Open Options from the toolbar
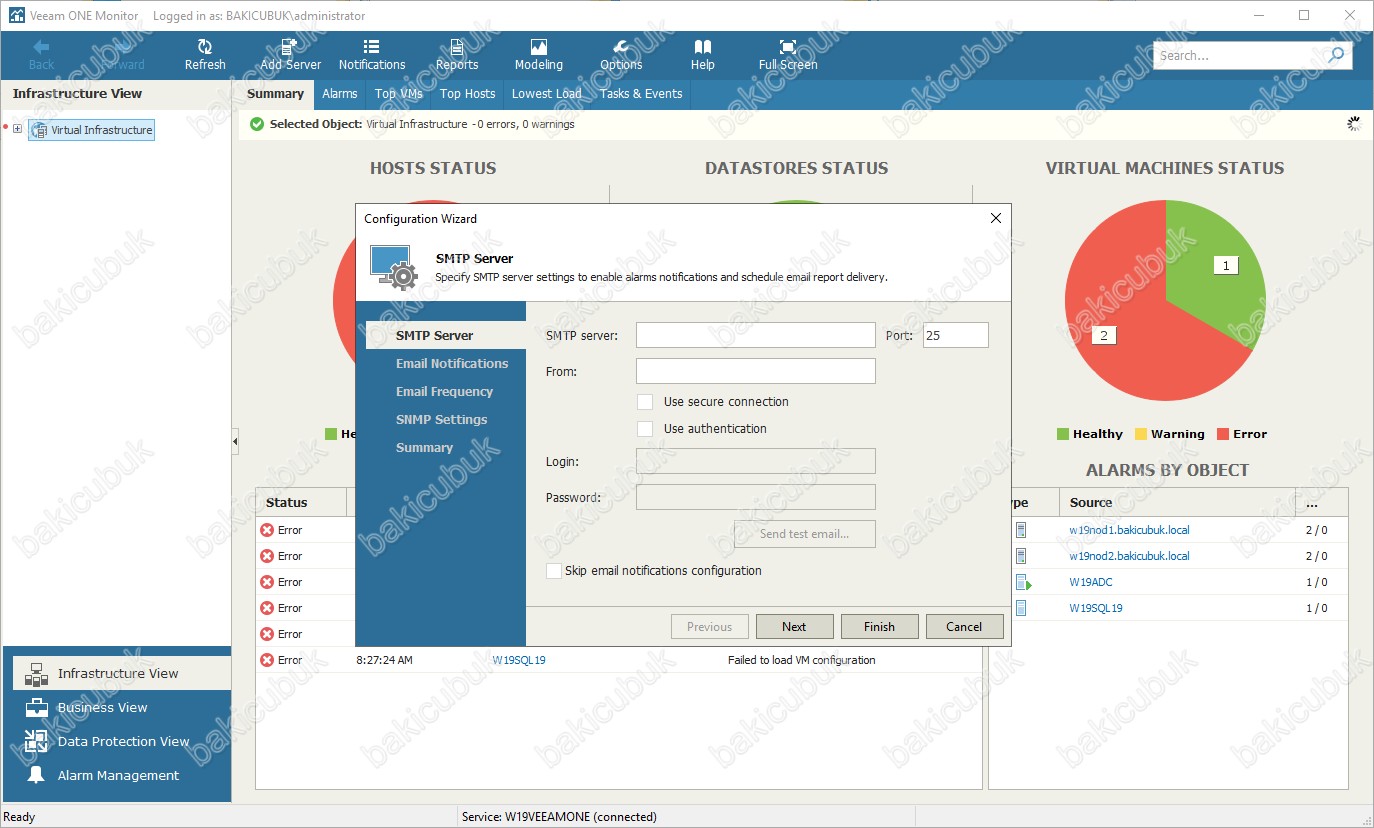1374x828 pixels. (621, 54)
